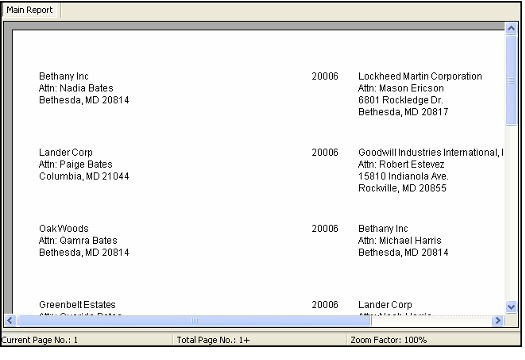Click the vertical scrollbar thumb
This screenshot has width=525, height=360.
[511, 80]
